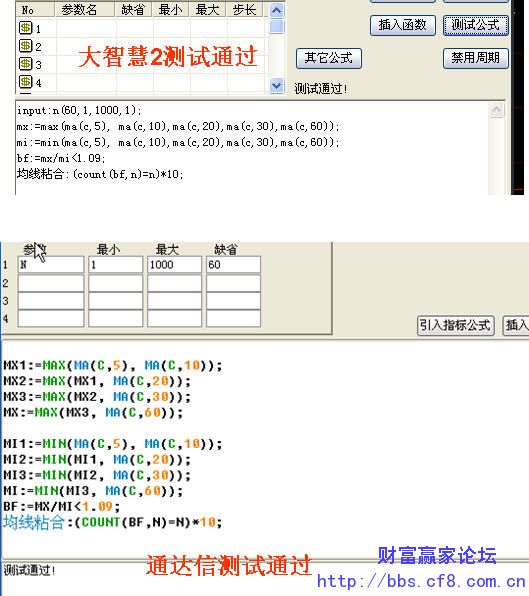Click the 'mx:=max(ma(c,5)' code line
Screen dimensions: 529x596
pos(178,126)
